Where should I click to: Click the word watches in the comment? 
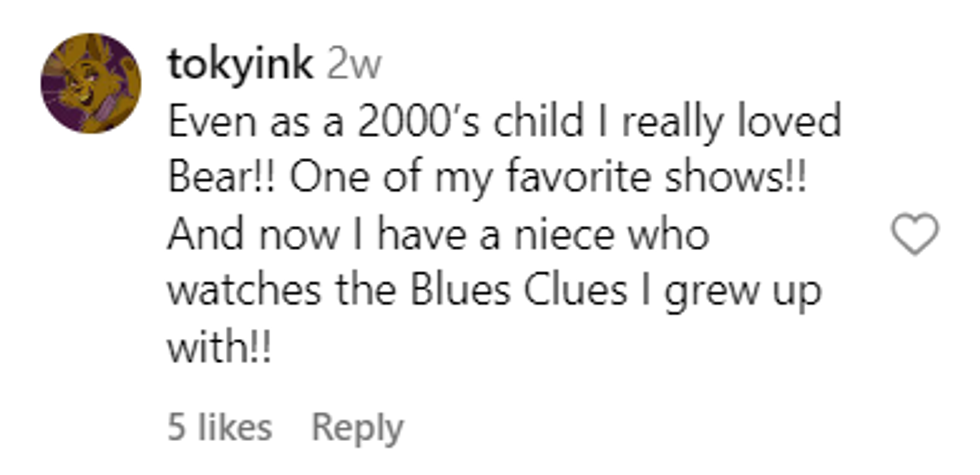(x=238, y=292)
